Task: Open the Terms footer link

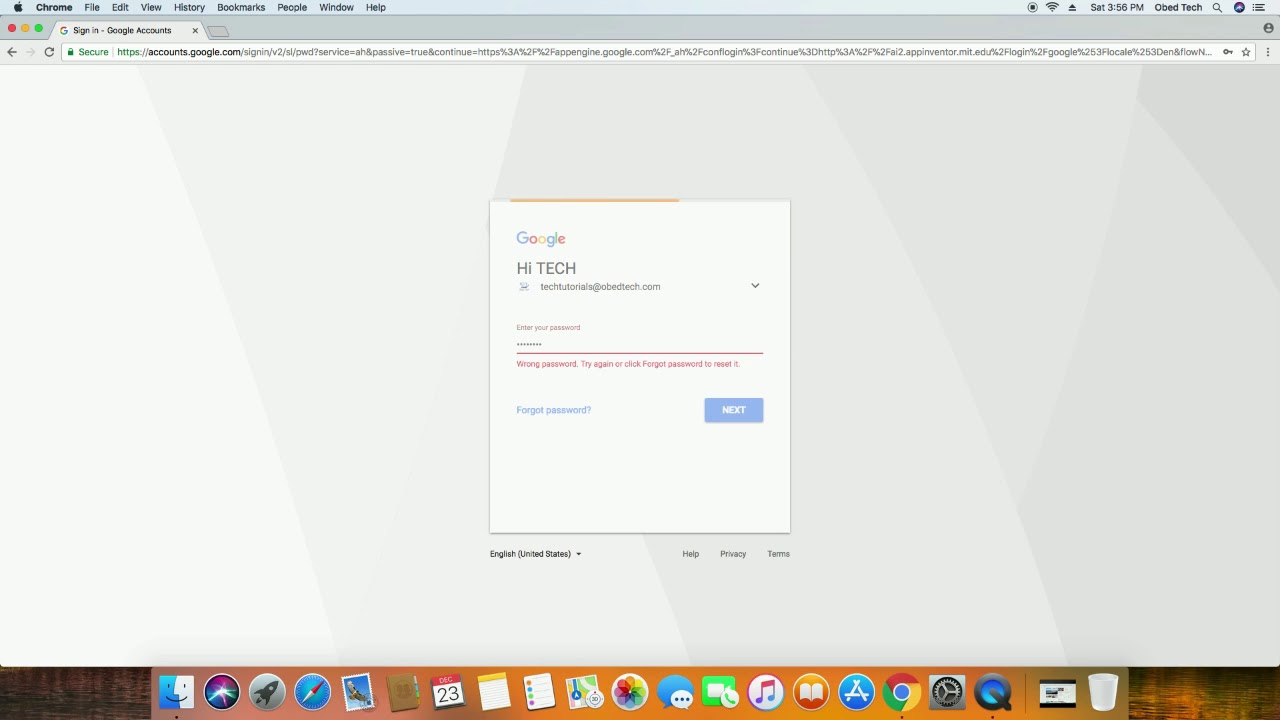Action: coord(778,554)
